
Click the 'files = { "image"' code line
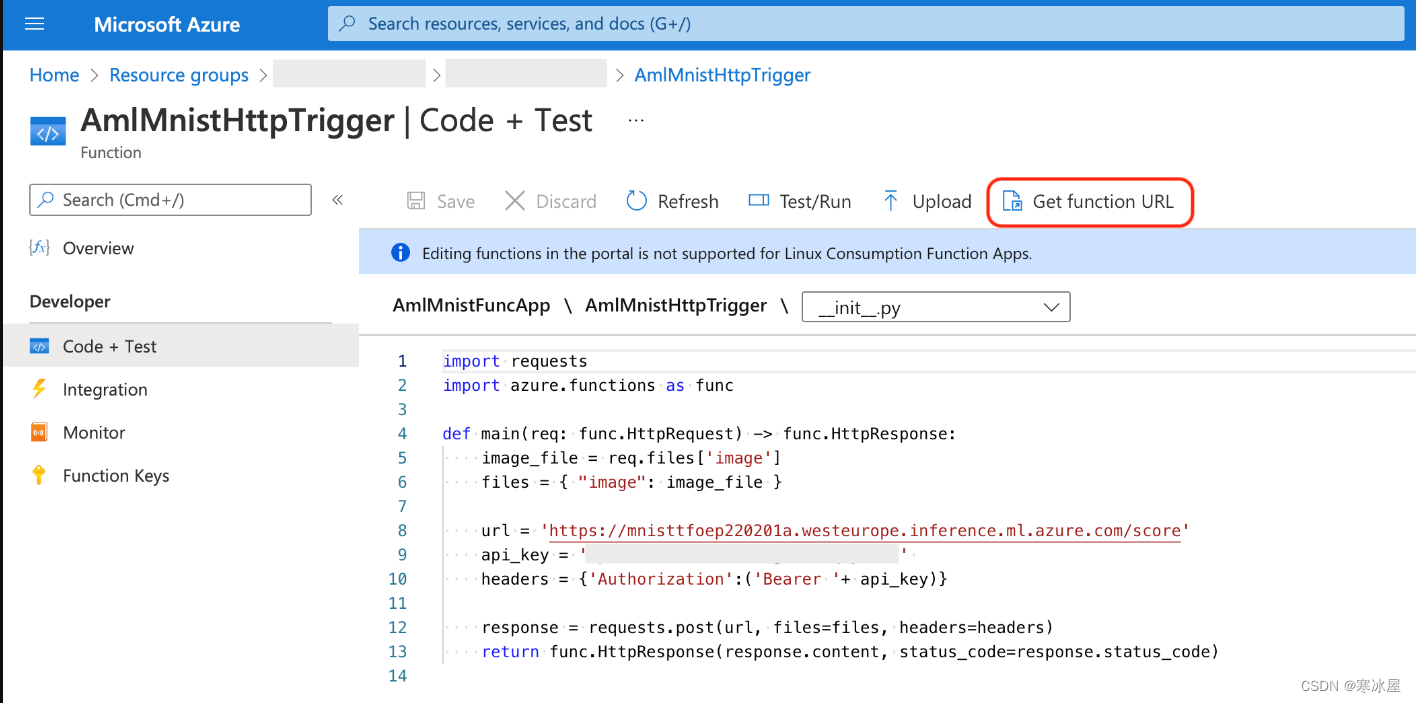coord(631,482)
